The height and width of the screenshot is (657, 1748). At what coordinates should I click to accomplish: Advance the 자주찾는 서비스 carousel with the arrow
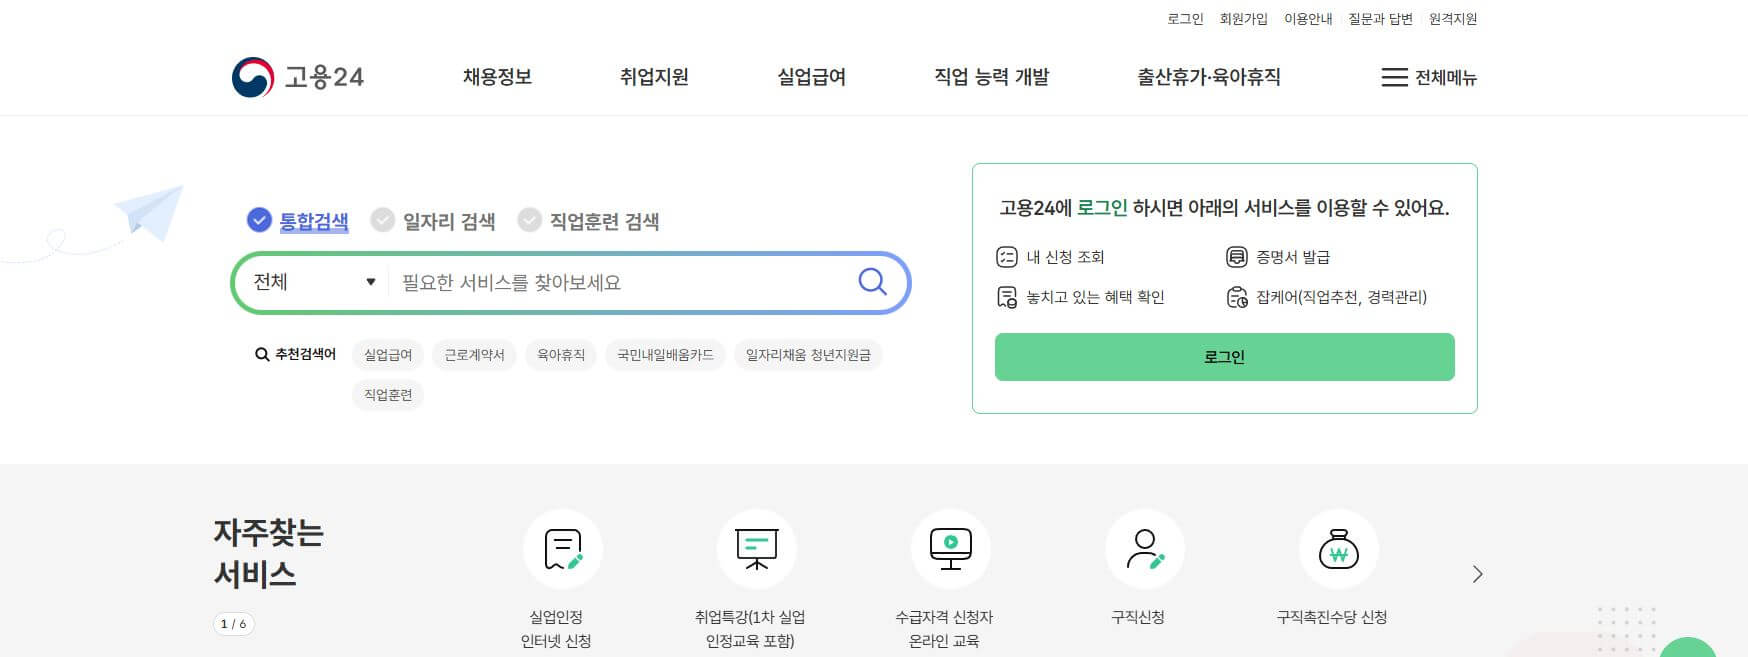coord(1477,574)
